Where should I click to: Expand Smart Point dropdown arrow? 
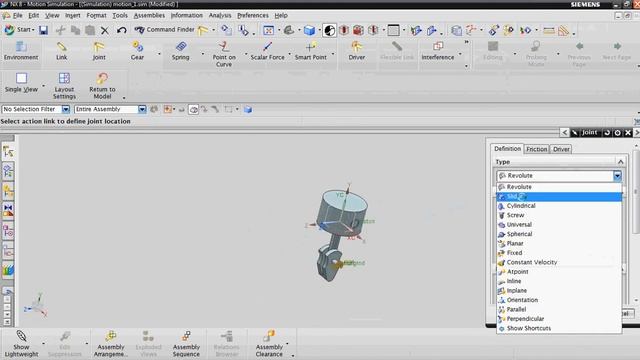[333, 53]
